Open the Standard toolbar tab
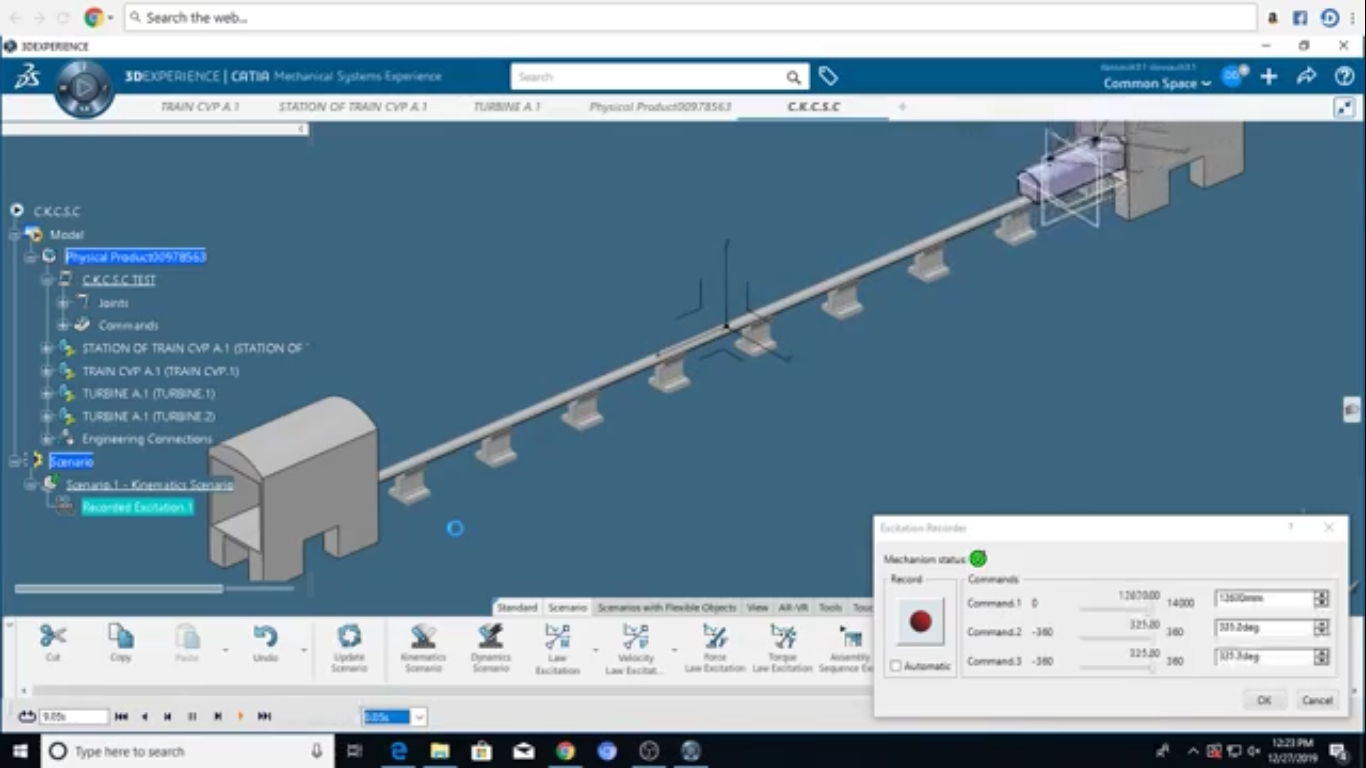The image size is (1366, 768). click(517, 607)
